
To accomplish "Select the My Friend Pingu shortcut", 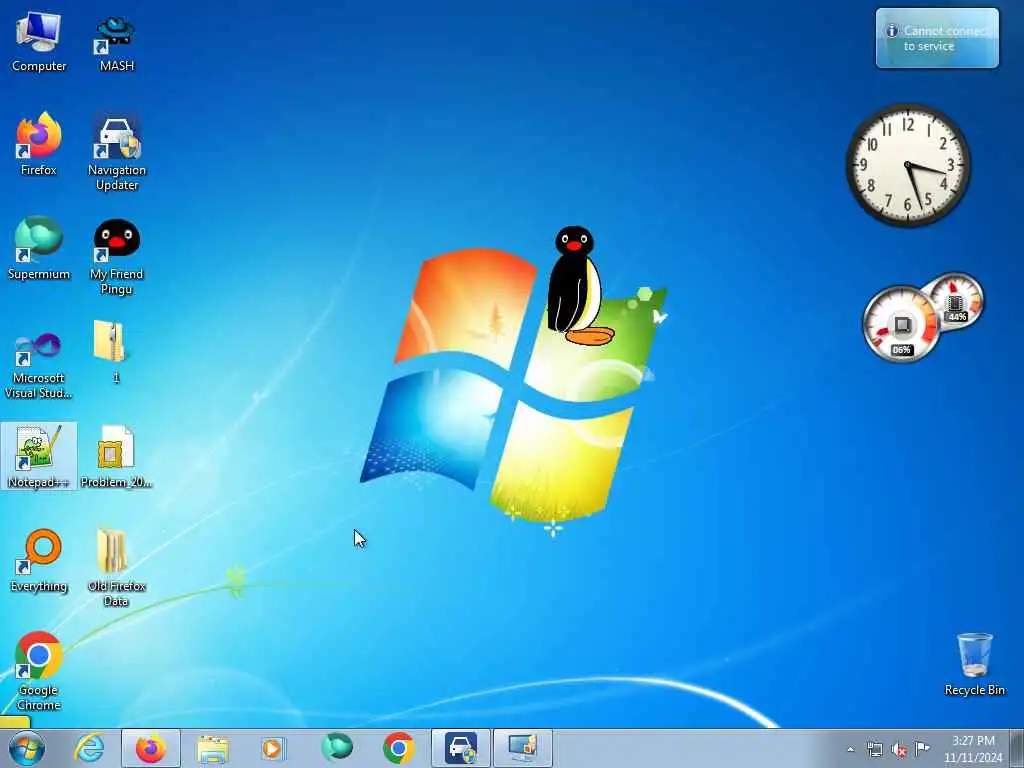I will pyautogui.click(x=116, y=257).
